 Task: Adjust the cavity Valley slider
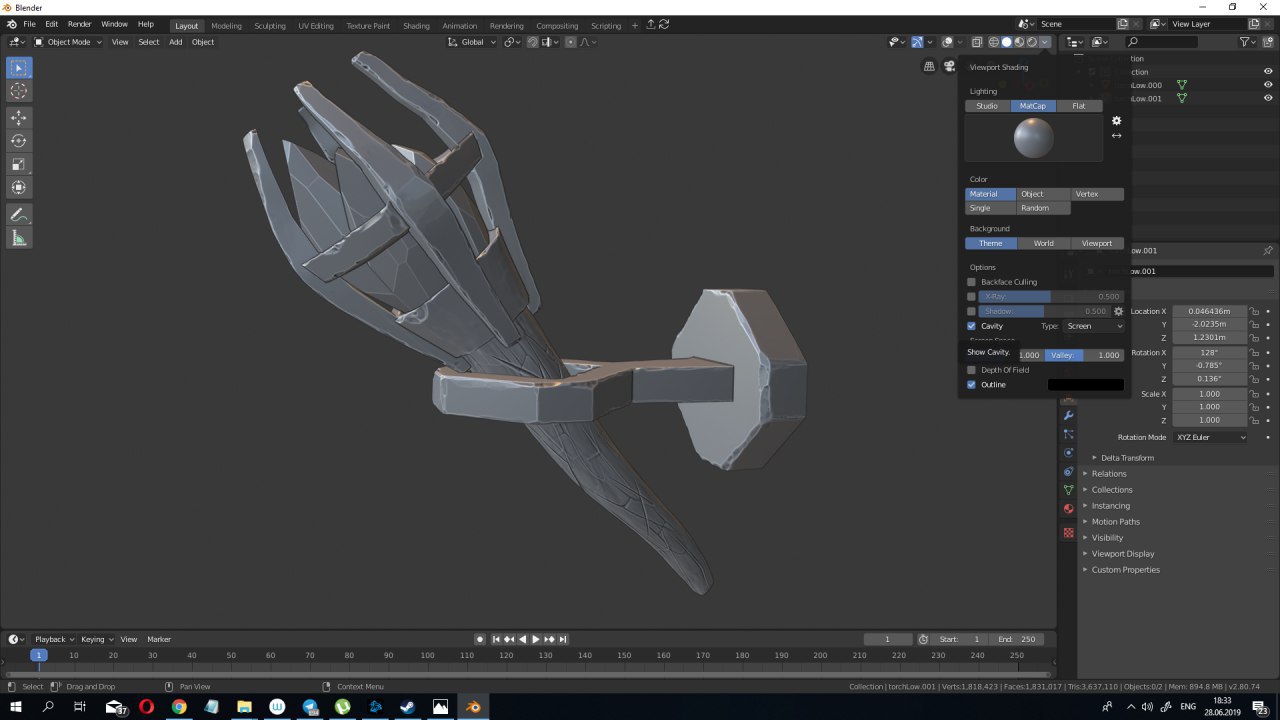1085,355
